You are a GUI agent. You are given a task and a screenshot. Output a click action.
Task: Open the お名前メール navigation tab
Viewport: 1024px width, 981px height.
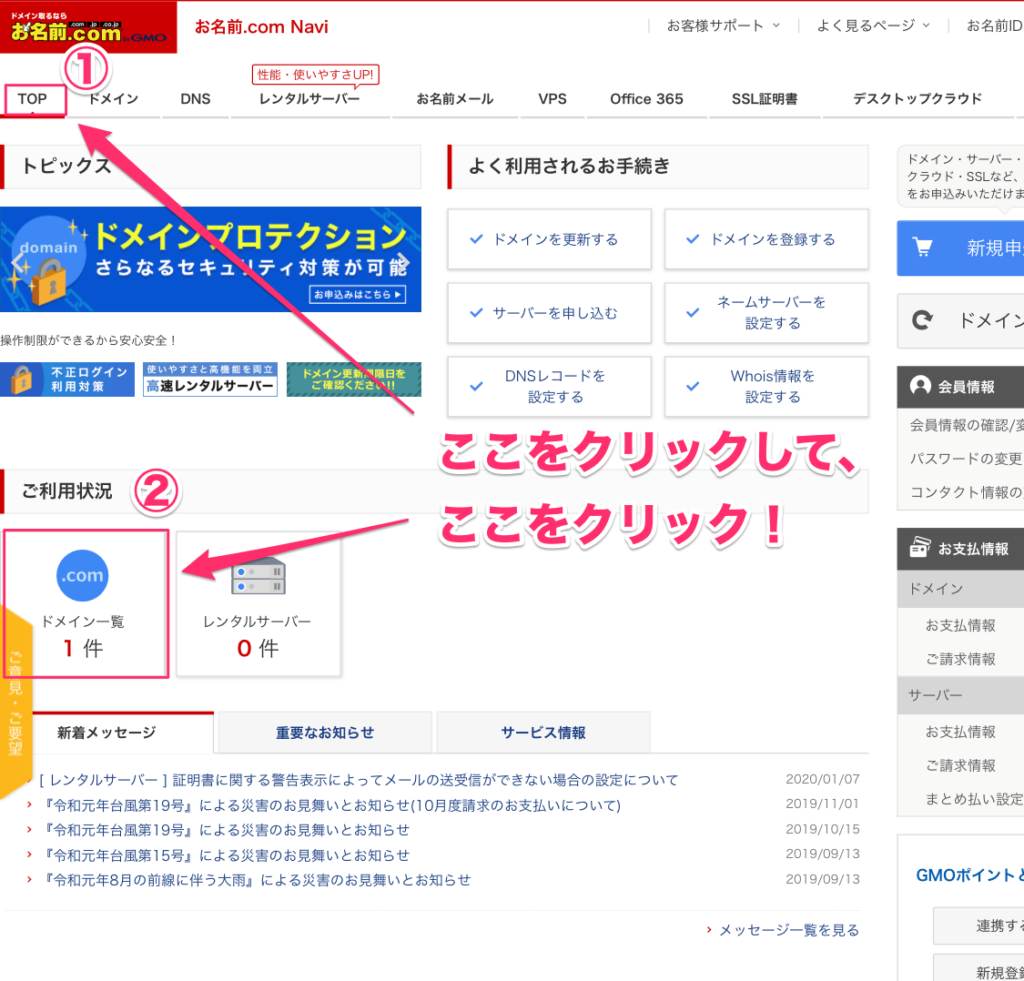pos(455,99)
